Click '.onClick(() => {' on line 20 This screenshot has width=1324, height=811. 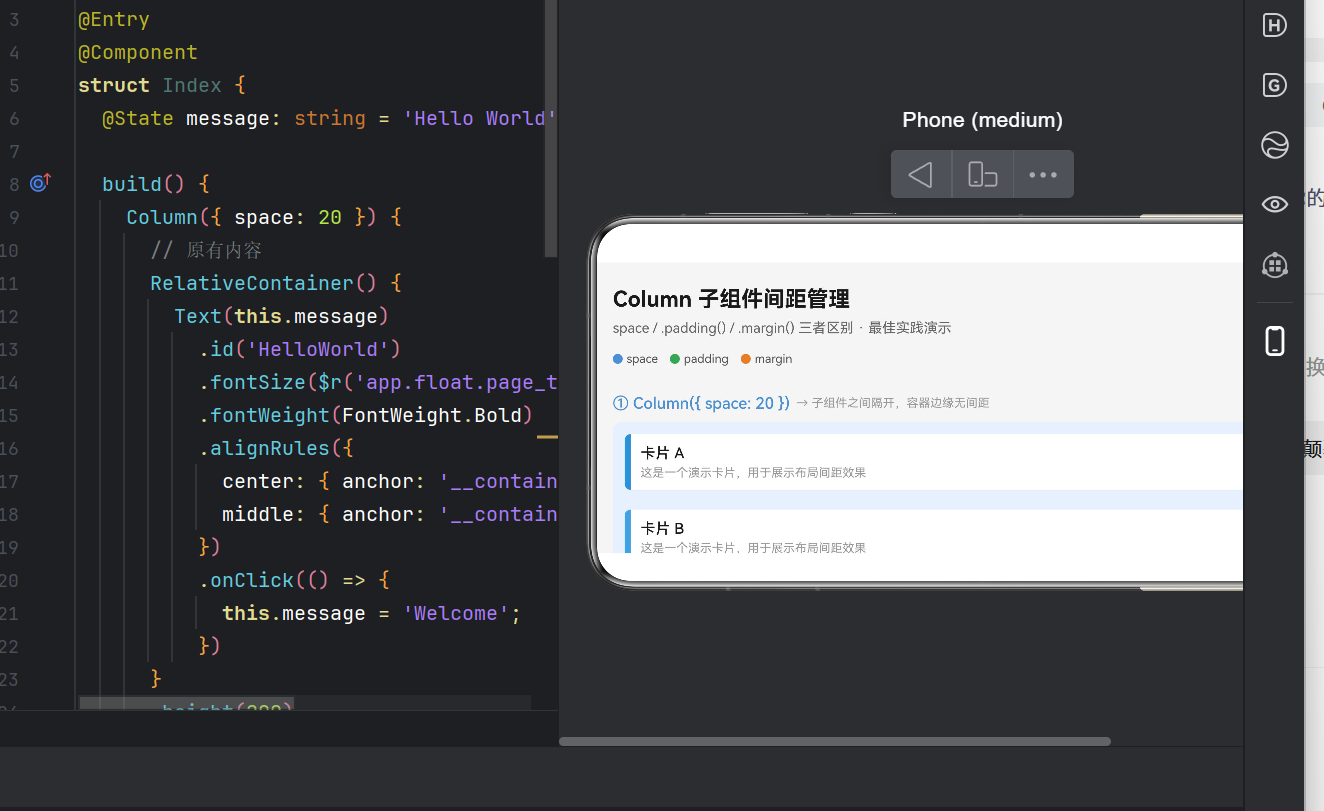coord(294,580)
